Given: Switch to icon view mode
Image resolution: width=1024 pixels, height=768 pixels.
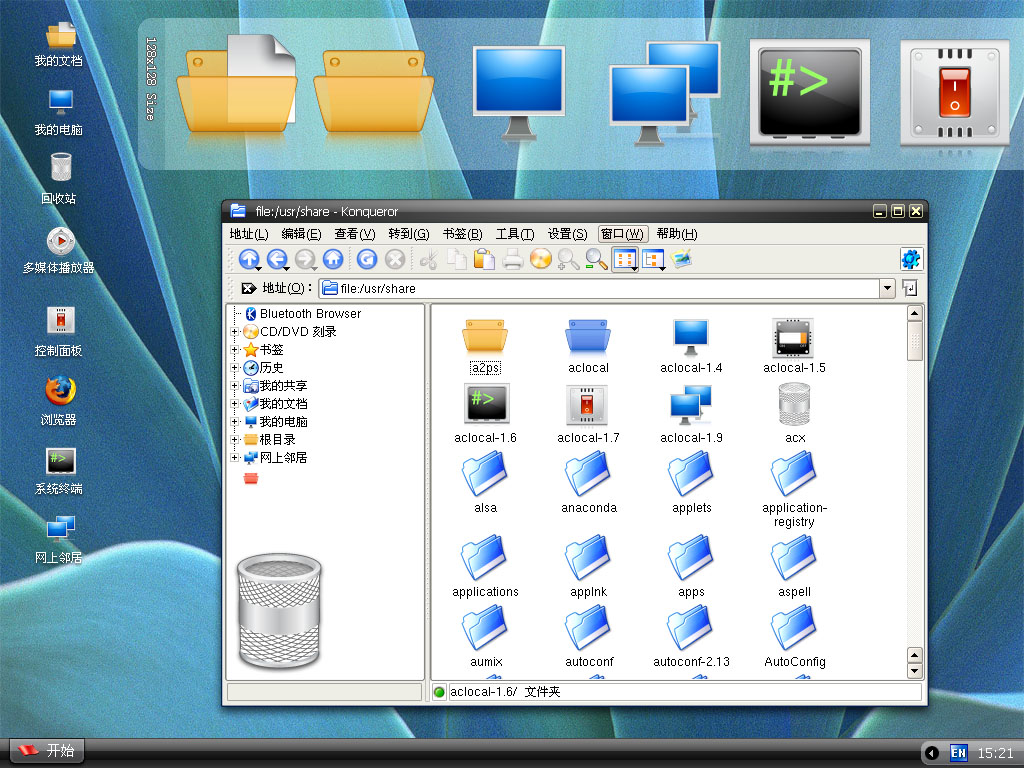Looking at the screenshot, I should tap(625, 259).
